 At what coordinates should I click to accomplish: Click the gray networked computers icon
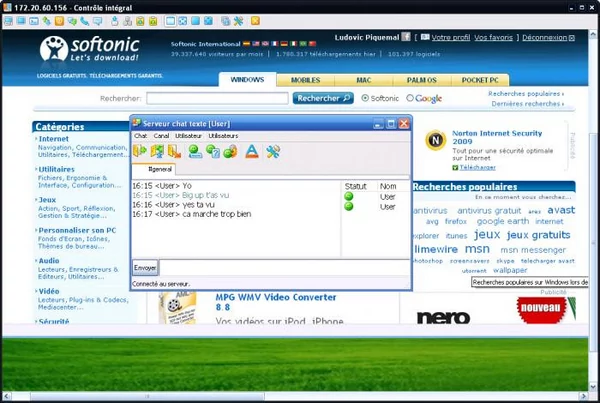point(127,21)
